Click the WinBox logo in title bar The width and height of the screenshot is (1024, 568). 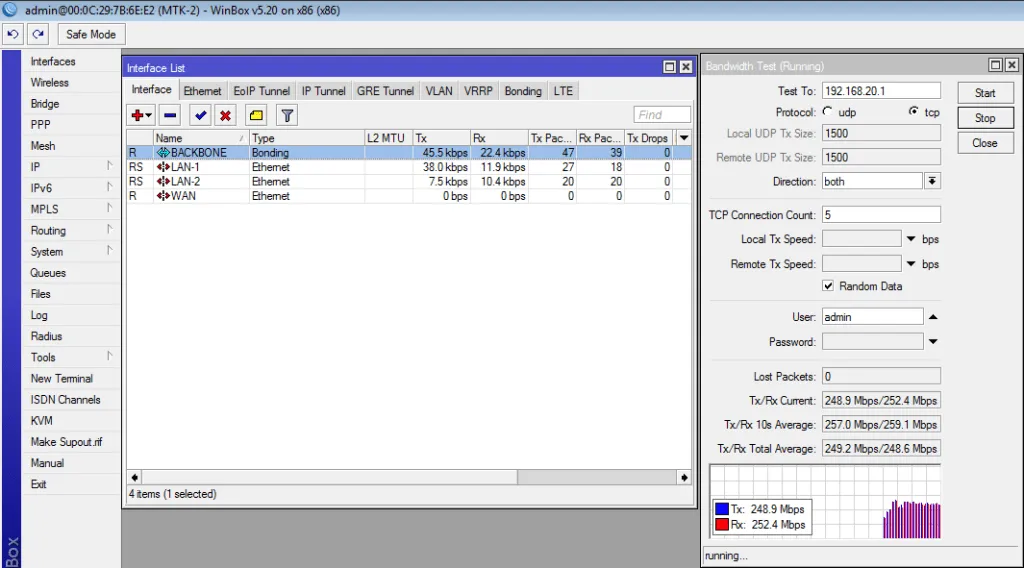(x=10, y=10)
